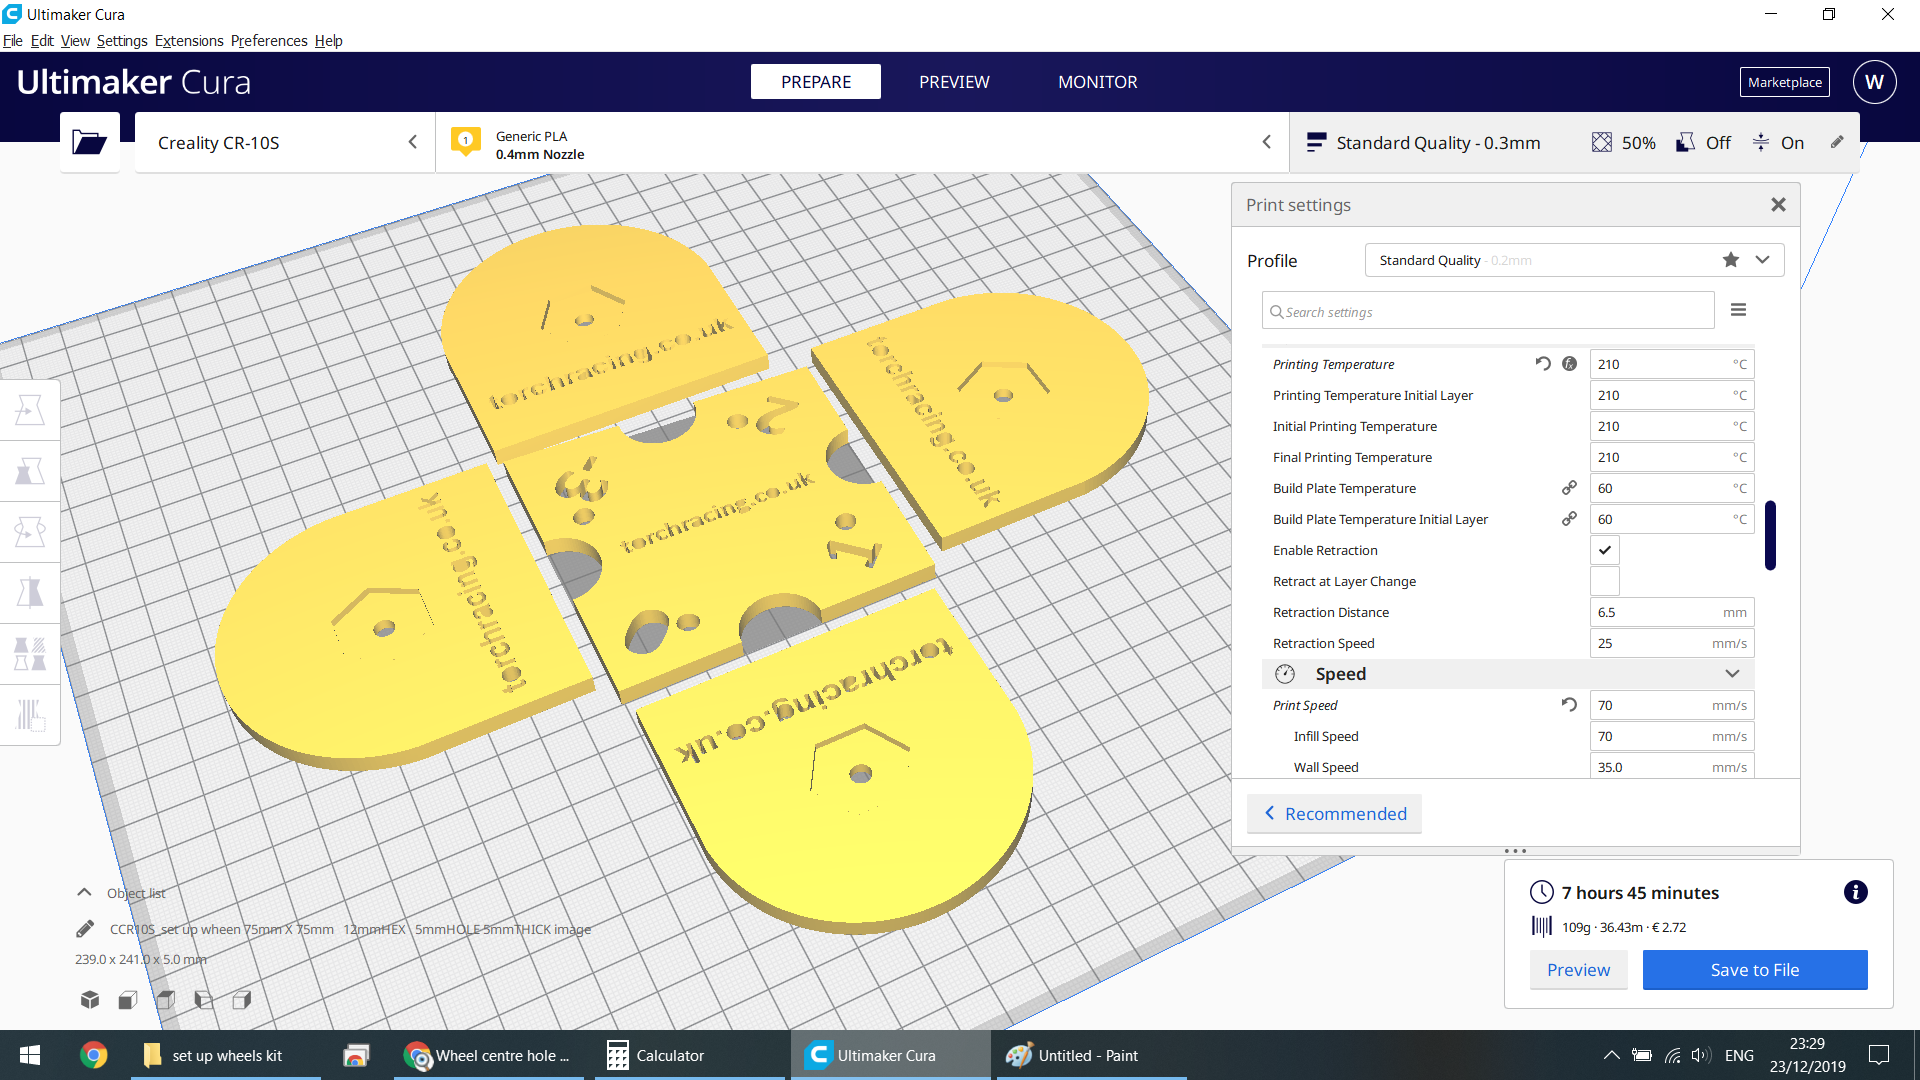Reset Printing Temperature with revert arrow
1920x1080 pixels.
pyautogui.click(x=1543, y=364)
